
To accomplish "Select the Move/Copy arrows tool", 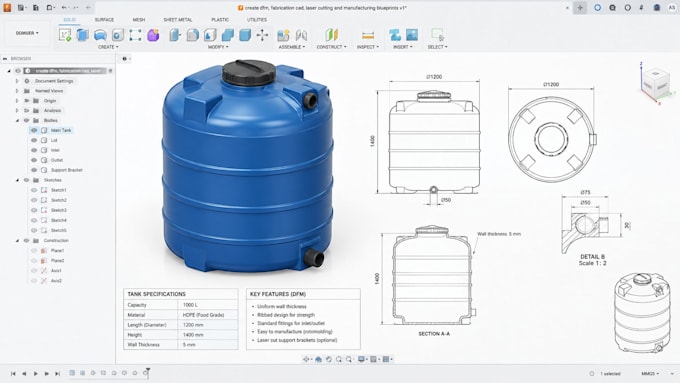I will pyautogui.click(x=262, y=35).
